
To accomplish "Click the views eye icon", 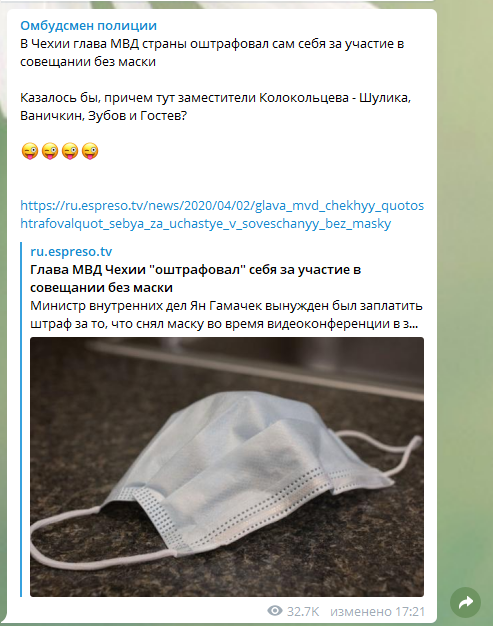I will click(275, 610).
